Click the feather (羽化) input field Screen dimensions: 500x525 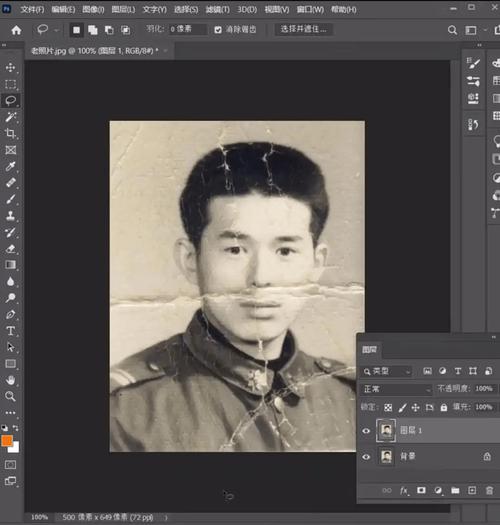[x=187, y=29]
